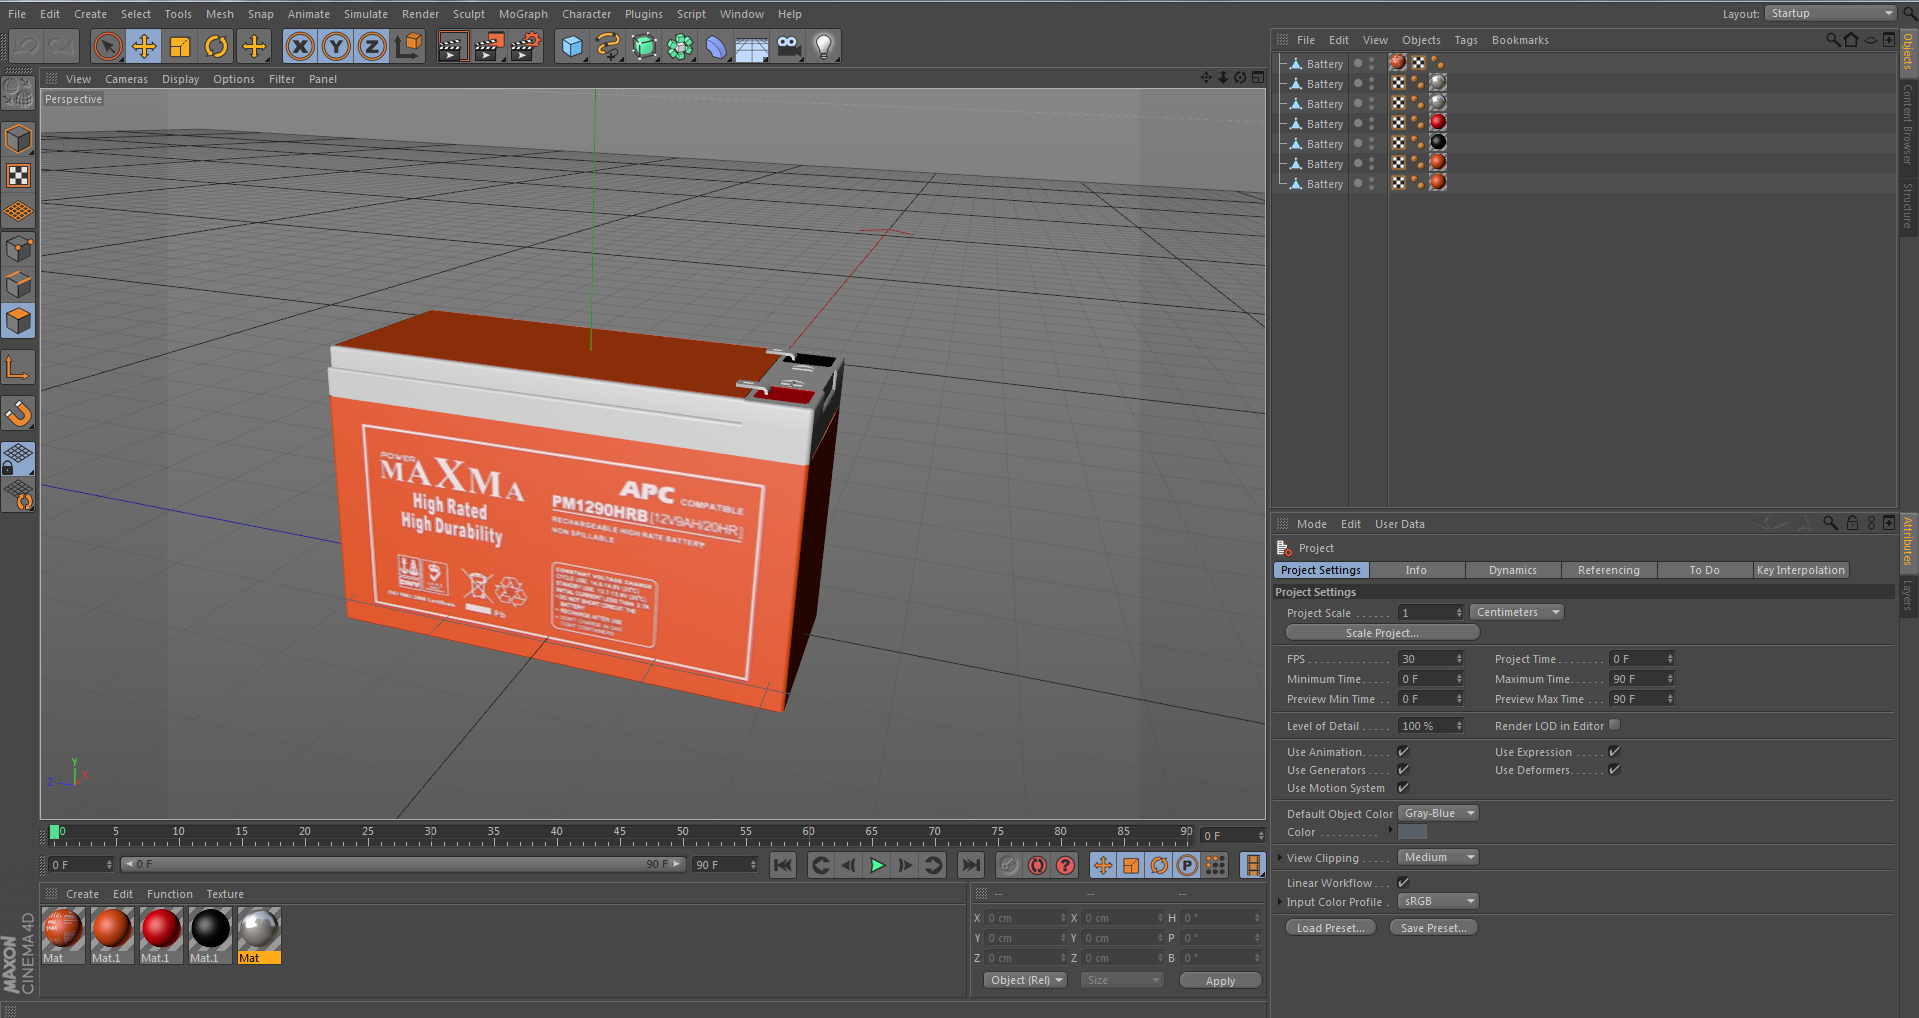Open the MoGraph menu
The height and width of the screenshot is (1018, 1919).
coord(523,14)
